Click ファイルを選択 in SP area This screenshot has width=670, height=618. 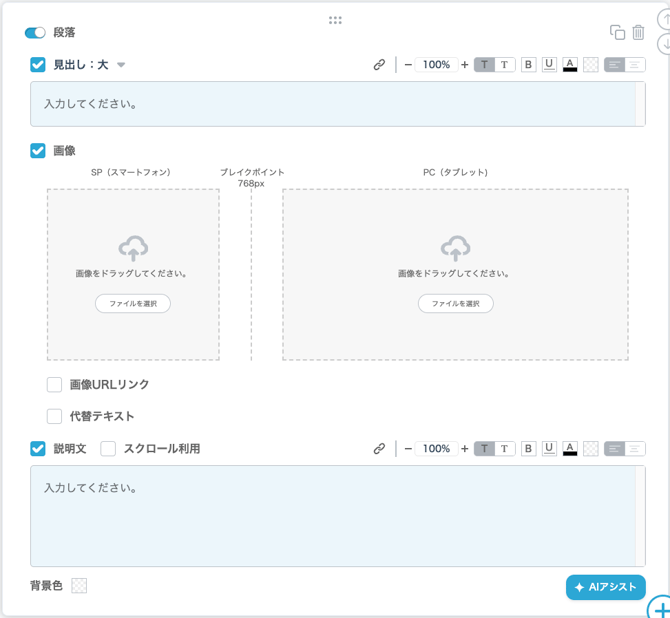pos(133,303)
